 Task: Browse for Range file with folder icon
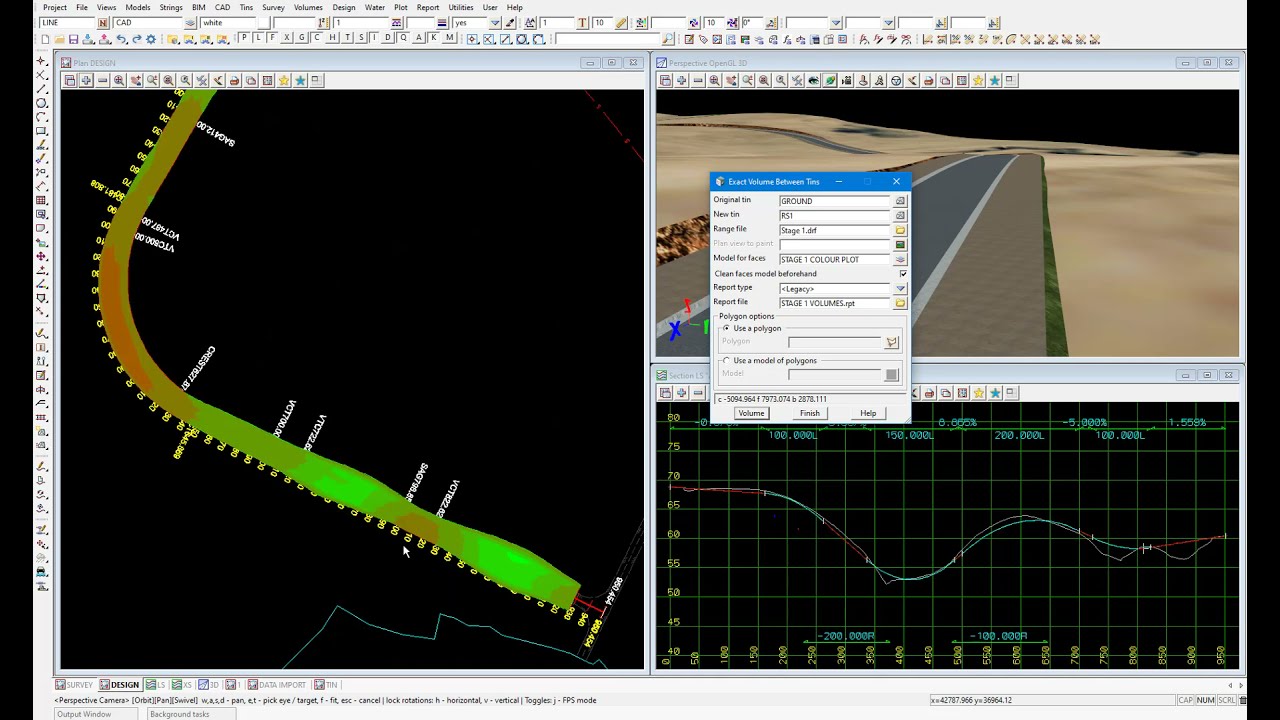[900, 230]
